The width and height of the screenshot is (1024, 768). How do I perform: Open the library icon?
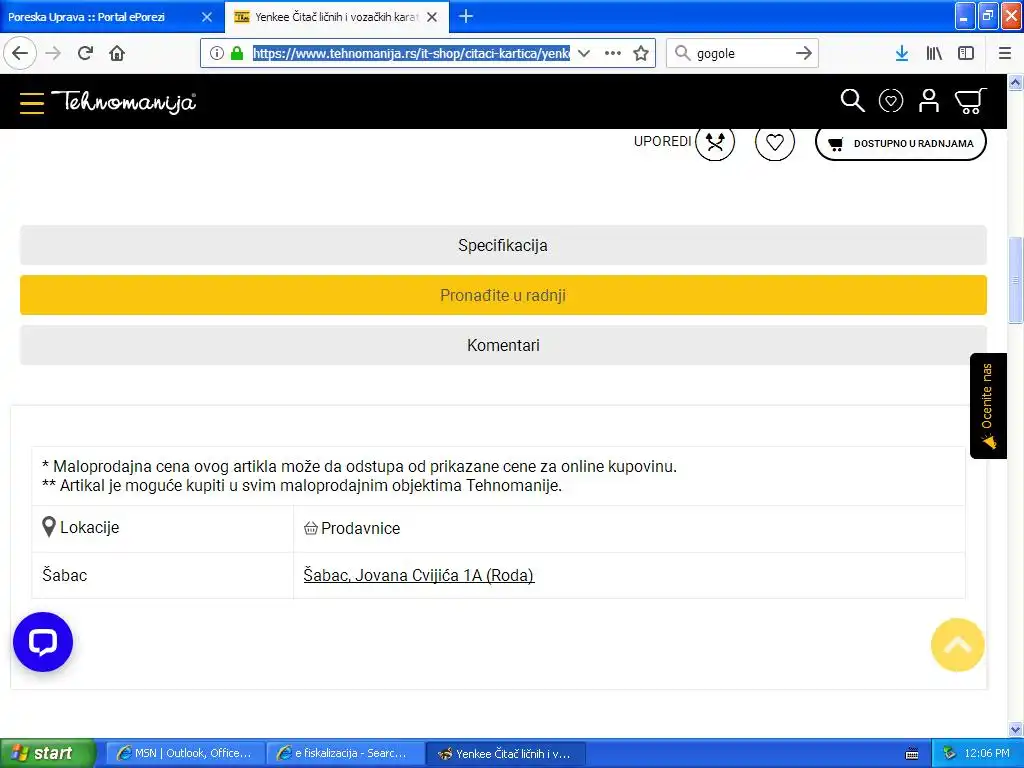tap(935, 53)
